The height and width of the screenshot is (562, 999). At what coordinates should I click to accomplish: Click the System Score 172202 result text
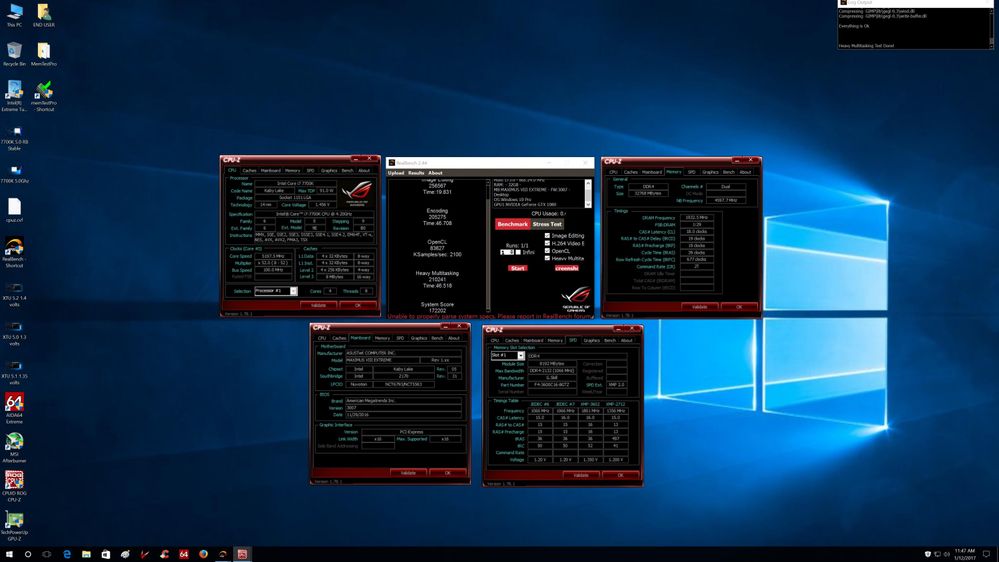point(437,308)
